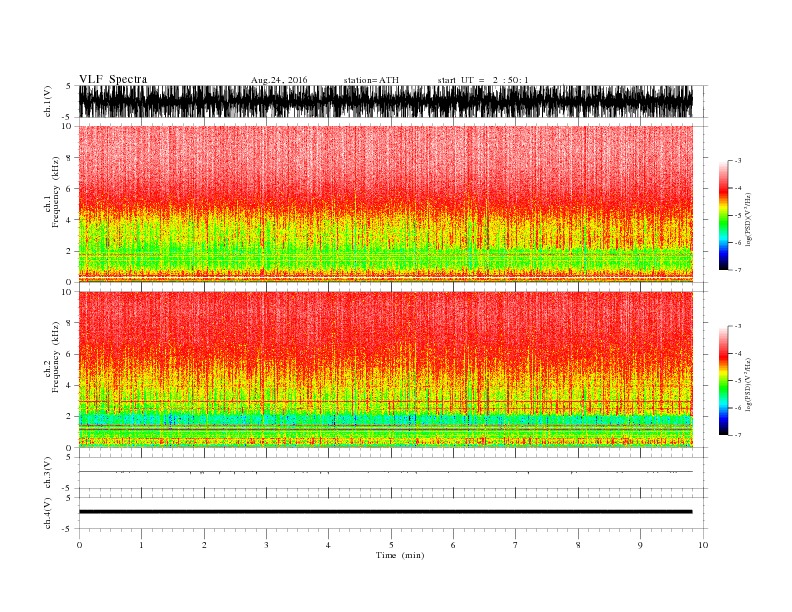This screenshot has height=612, width=792.
Task: Click inside the ch.2 spectrogram panel
Action: [385, 369]
